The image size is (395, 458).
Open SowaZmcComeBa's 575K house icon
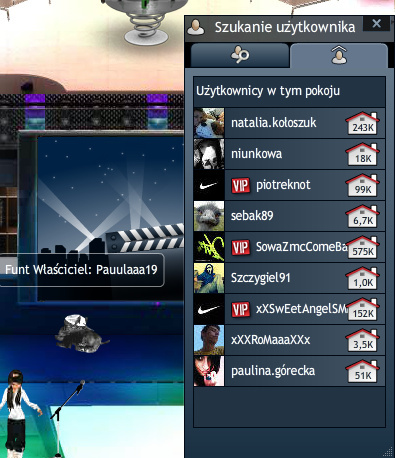pyautogui.click(x=362, y=247)
